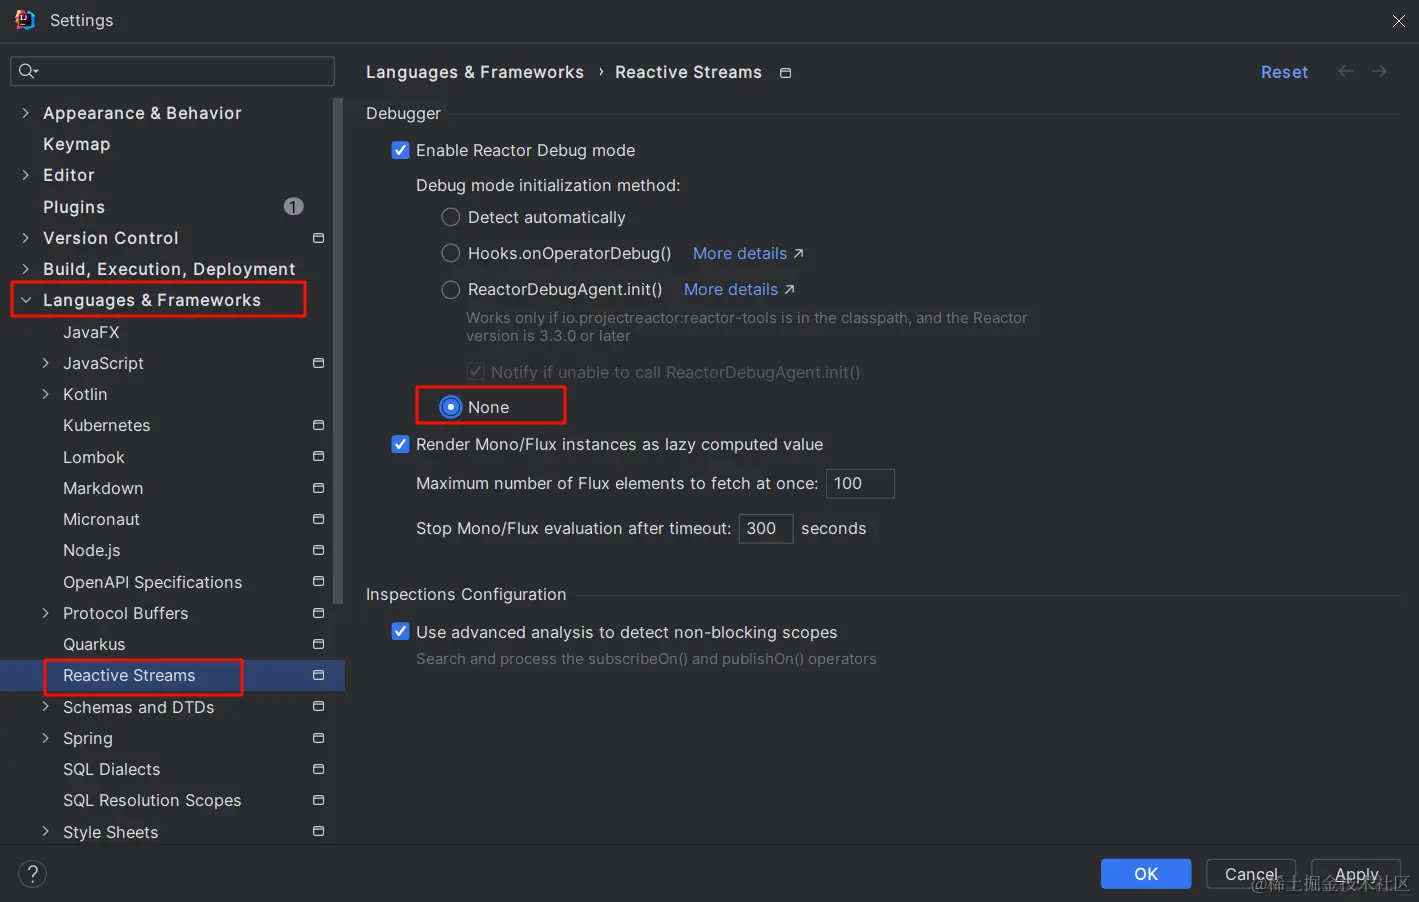
Task: Click the project-level icon beside Lombok
Action: click(x=318, y=456)
